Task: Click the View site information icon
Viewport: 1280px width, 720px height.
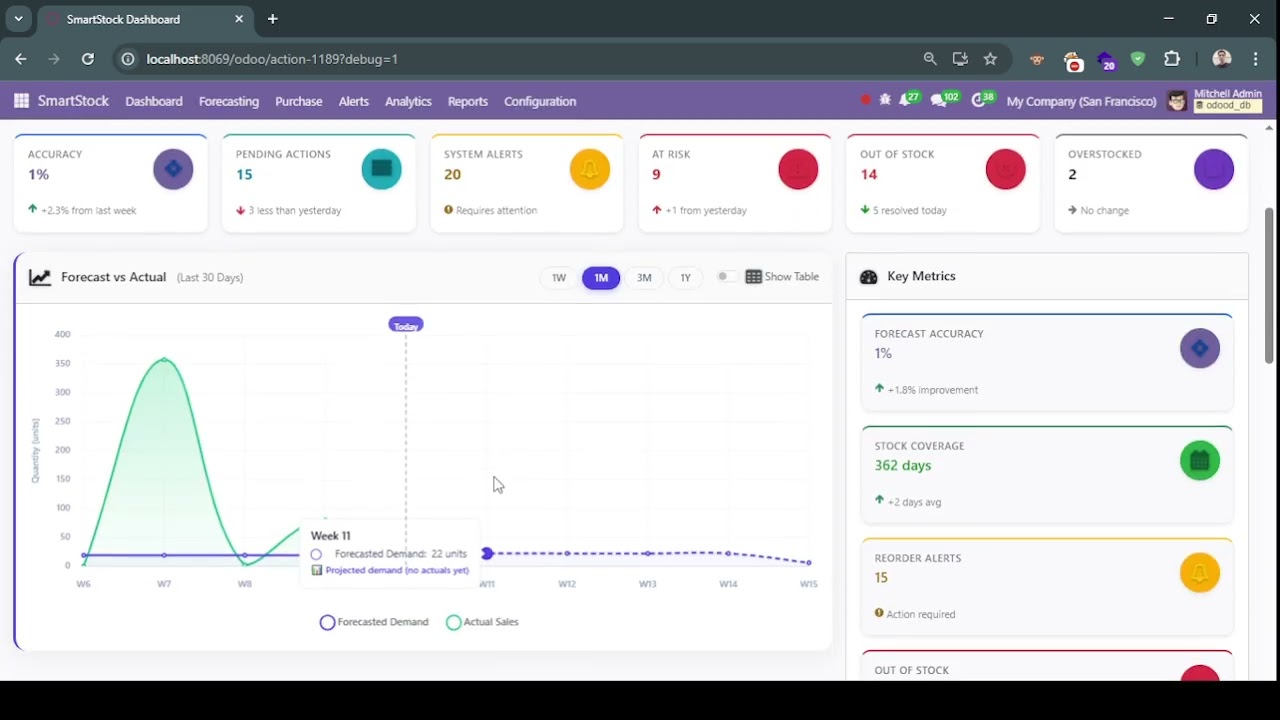Action: pyautogui.click(x=128, y=59)
